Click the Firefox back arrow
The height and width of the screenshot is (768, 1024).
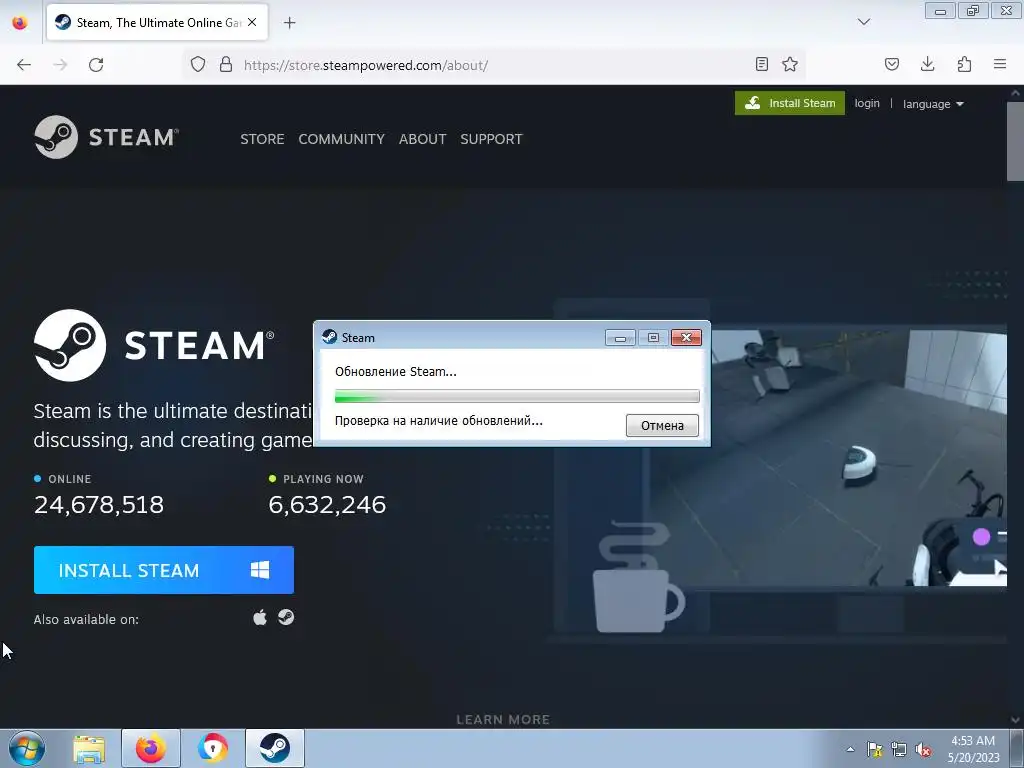(x=24, y=65)
